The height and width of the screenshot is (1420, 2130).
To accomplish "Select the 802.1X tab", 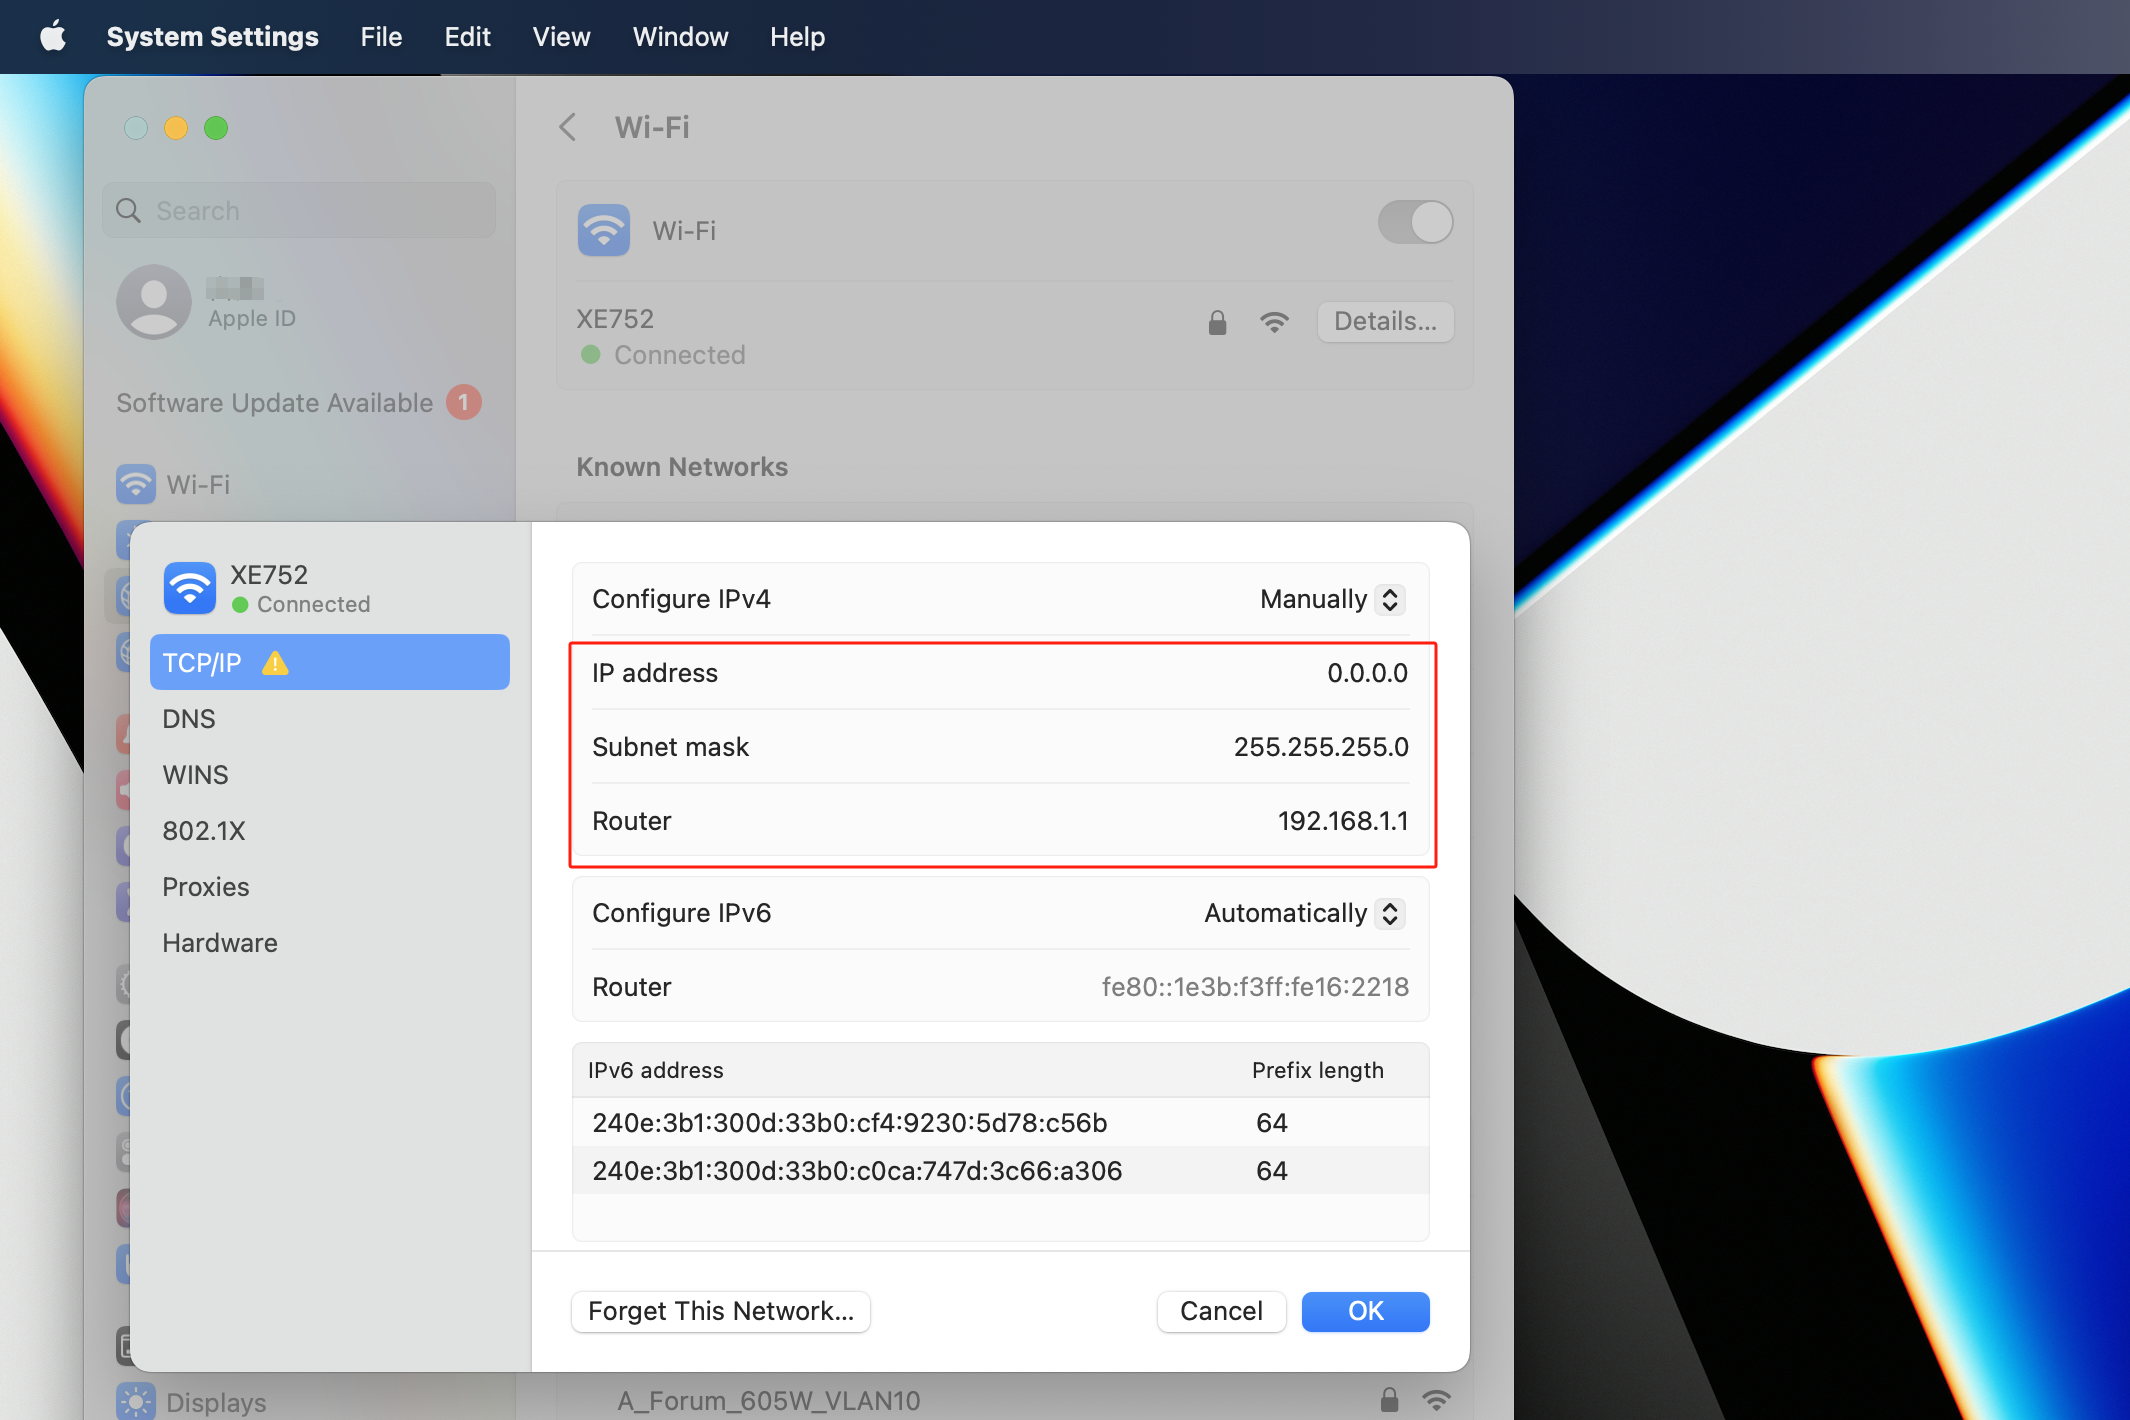I will pyautogui.click(x=329, y=830).
